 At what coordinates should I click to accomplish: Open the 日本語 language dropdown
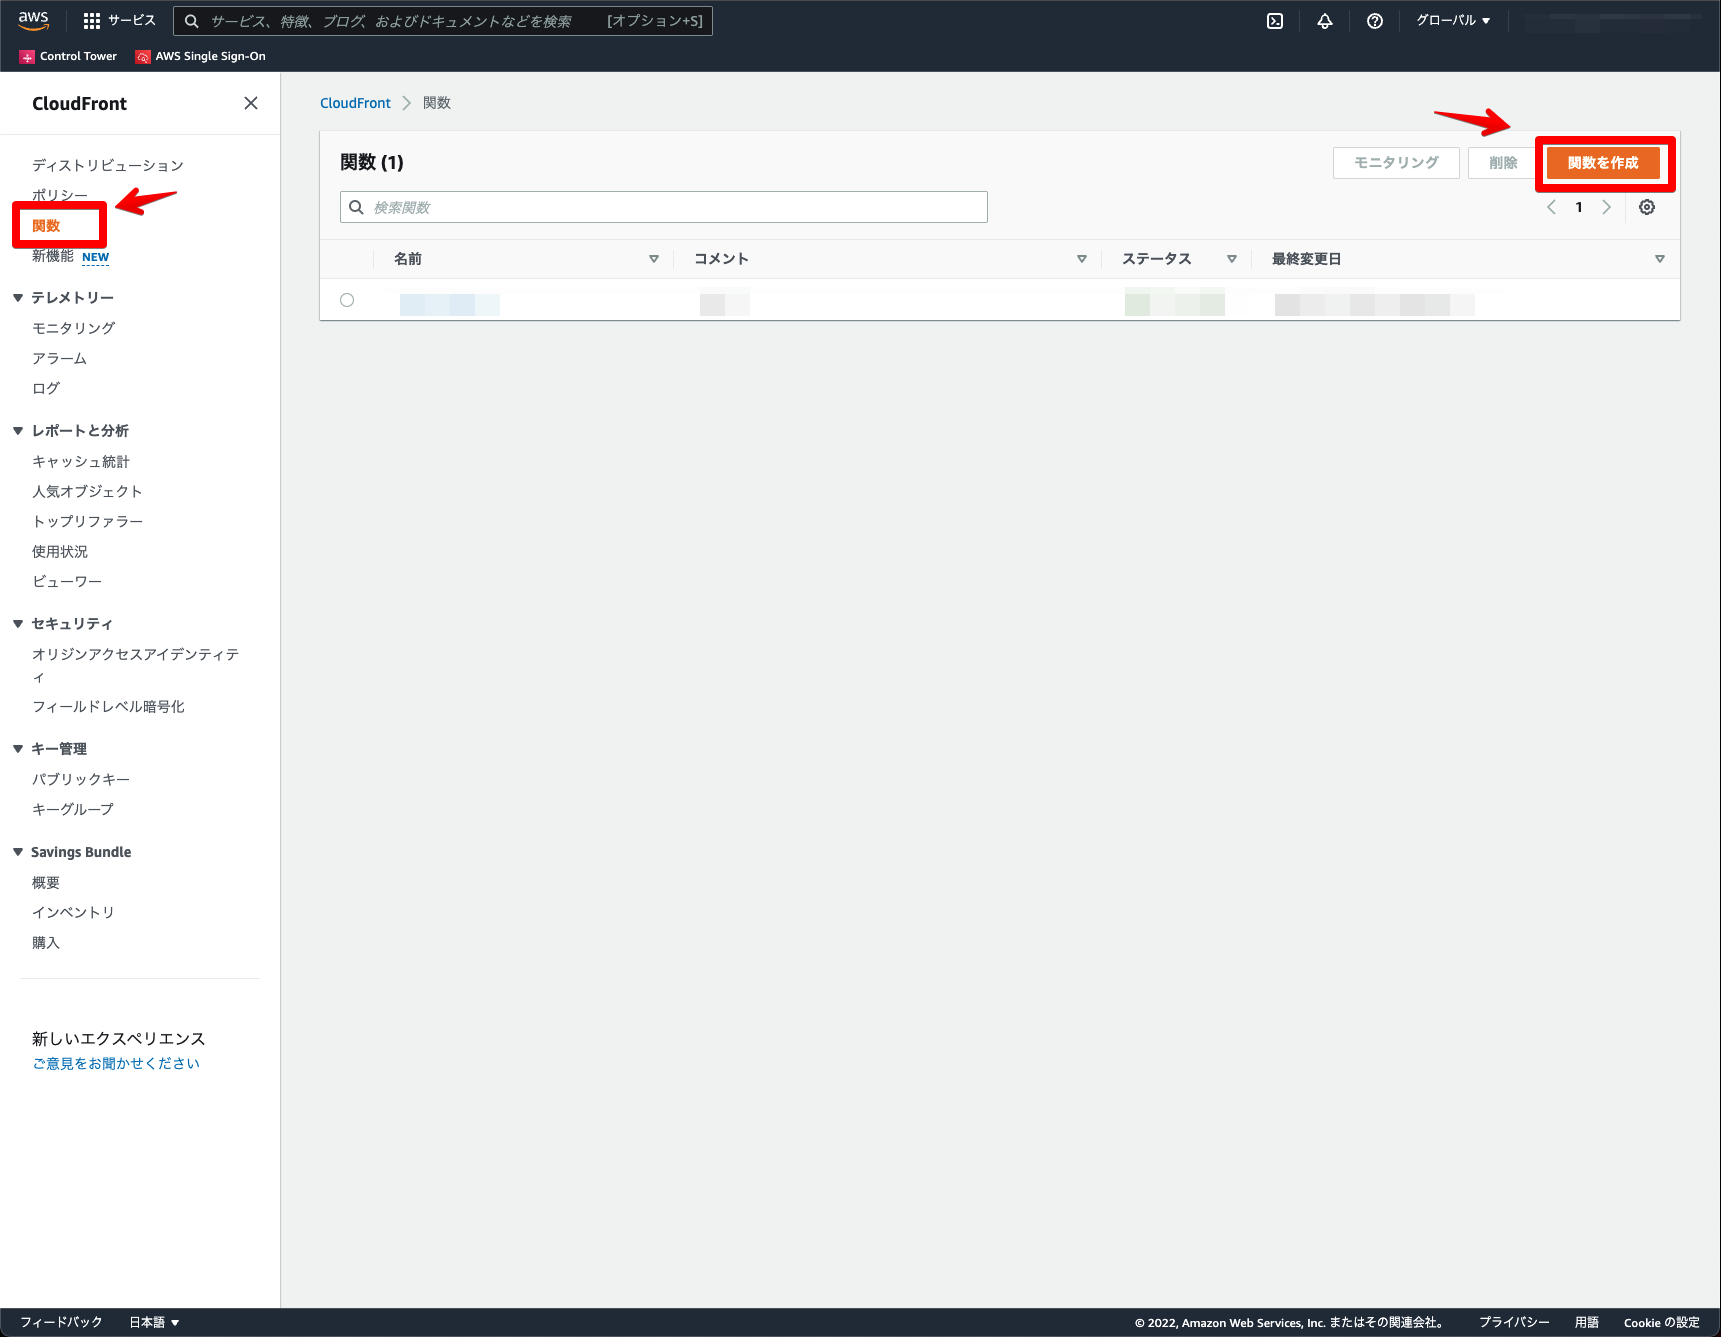(154, 1322)
